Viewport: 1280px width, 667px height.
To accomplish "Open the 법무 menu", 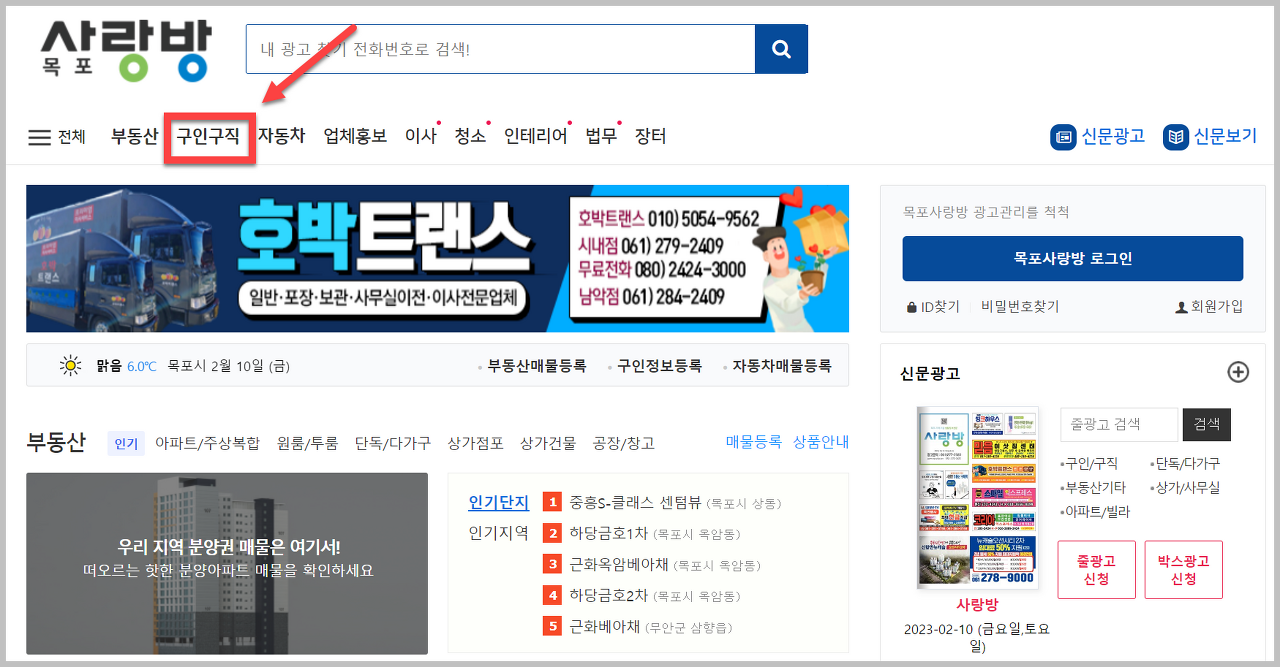I will click(x=601, y=136).
